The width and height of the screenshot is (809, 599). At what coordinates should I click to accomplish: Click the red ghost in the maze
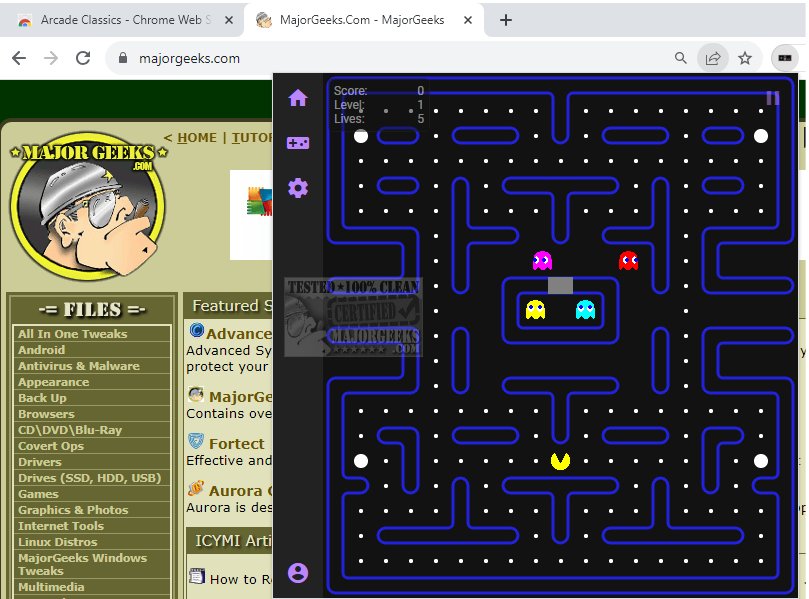(x=628, y=261)
